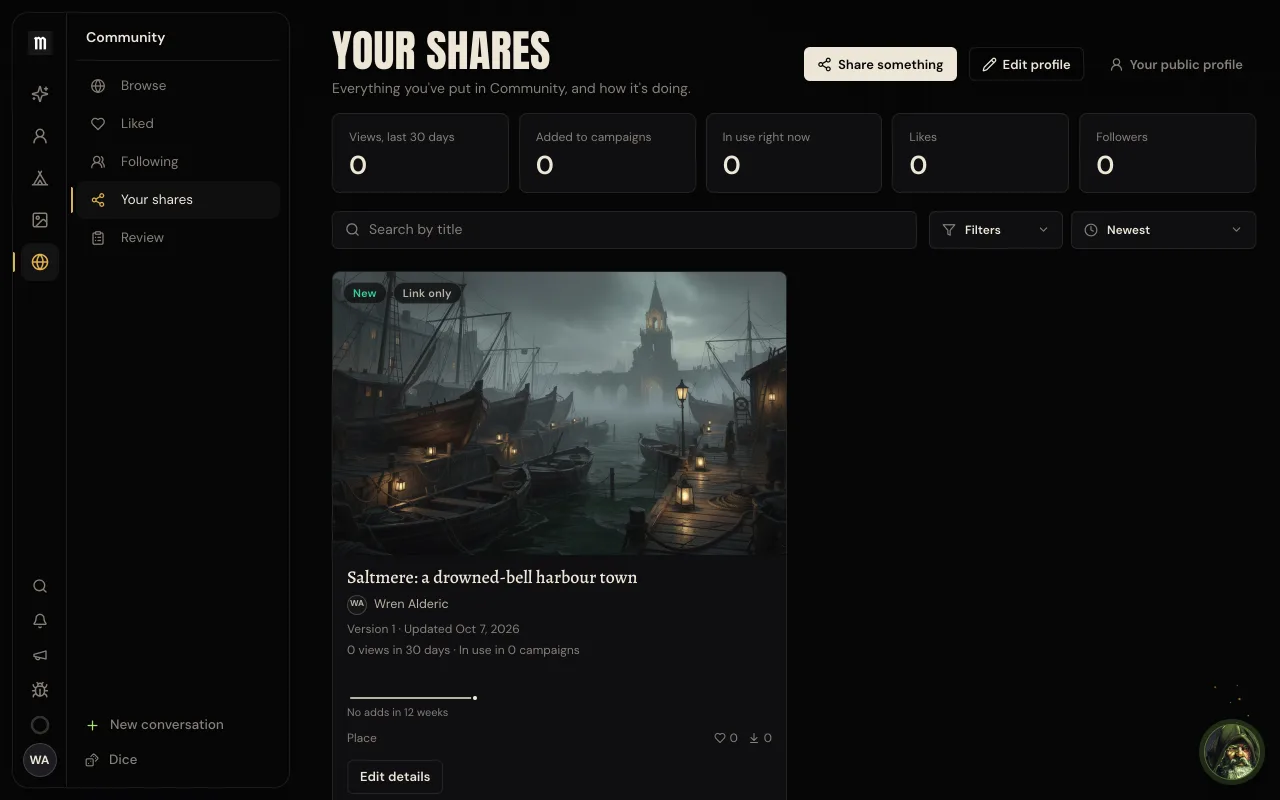
Task: Open the campaigns tent icon in rail
Action: click(x=40, y=178)
